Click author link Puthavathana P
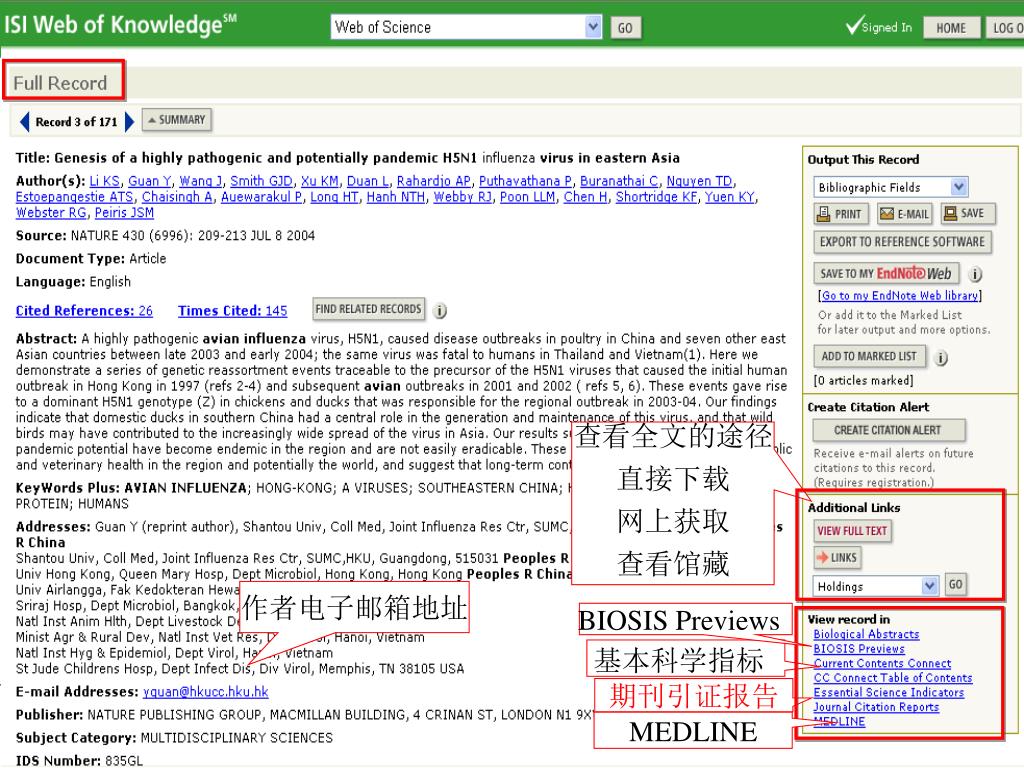Viewport: 1024px width, 768px height. click(526, 182)
